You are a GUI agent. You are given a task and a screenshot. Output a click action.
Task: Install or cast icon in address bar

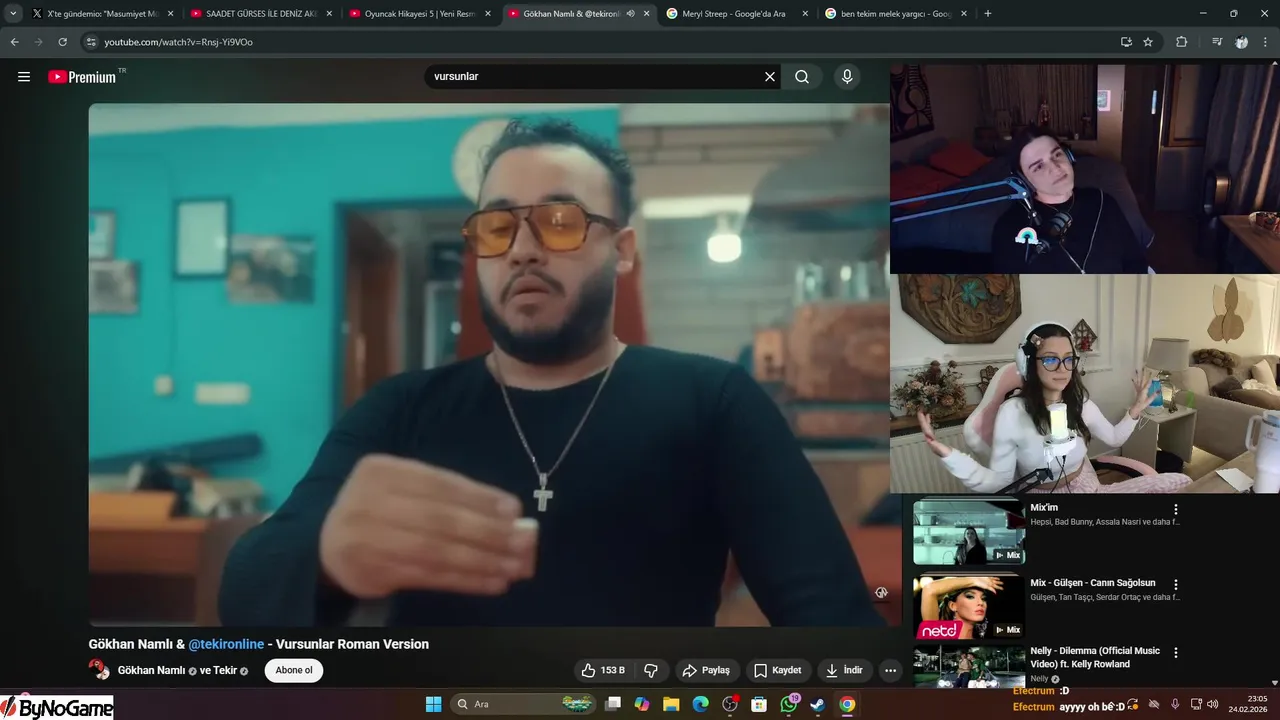tap(1126, 42)
